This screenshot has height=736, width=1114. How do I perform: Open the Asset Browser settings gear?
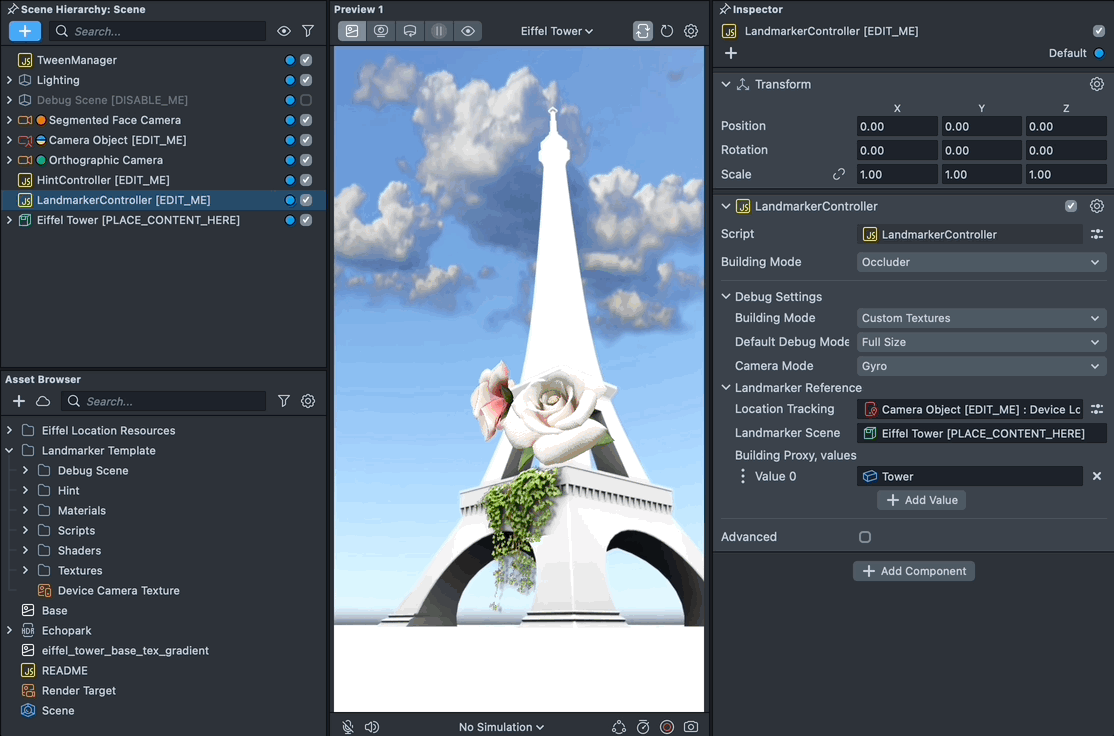point(308,401)
